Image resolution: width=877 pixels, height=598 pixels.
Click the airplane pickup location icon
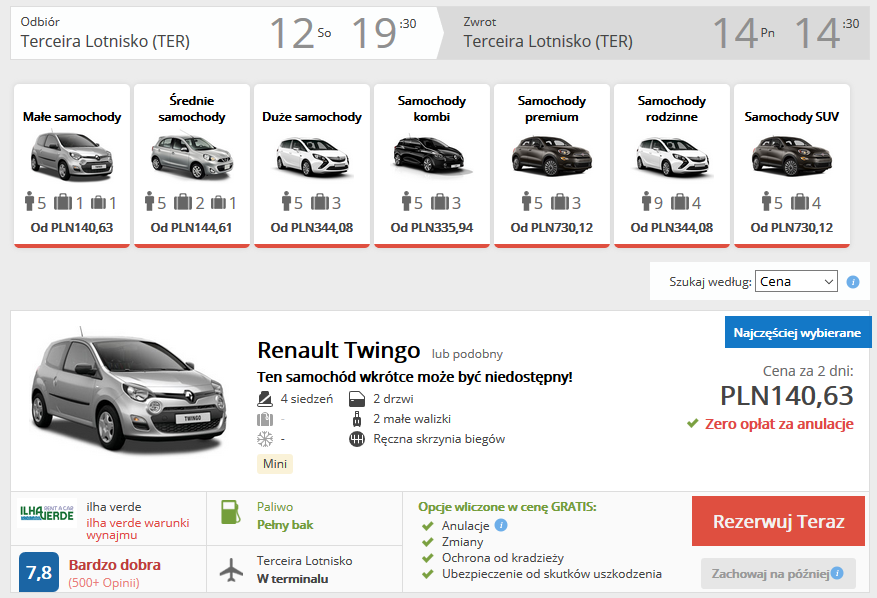point(231,570)
